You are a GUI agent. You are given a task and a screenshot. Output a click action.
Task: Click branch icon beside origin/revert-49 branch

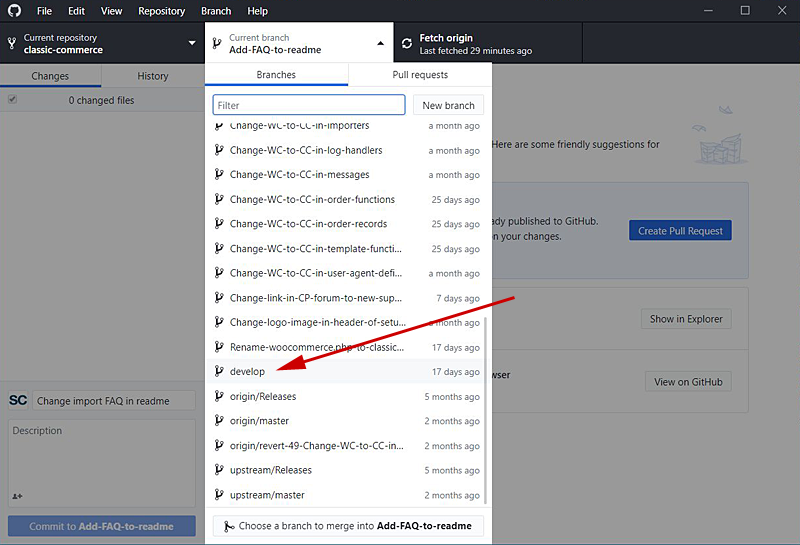(219, 445)
